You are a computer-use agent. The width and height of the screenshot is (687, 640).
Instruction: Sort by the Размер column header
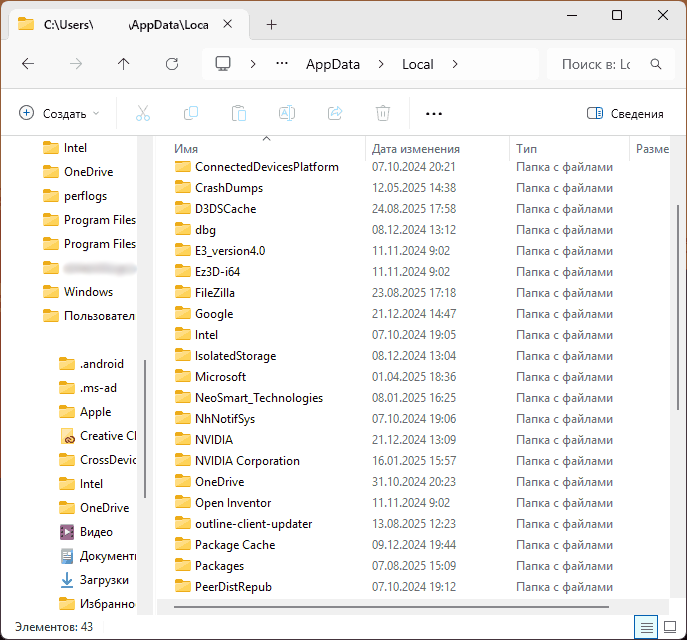(x=652, y=149)
